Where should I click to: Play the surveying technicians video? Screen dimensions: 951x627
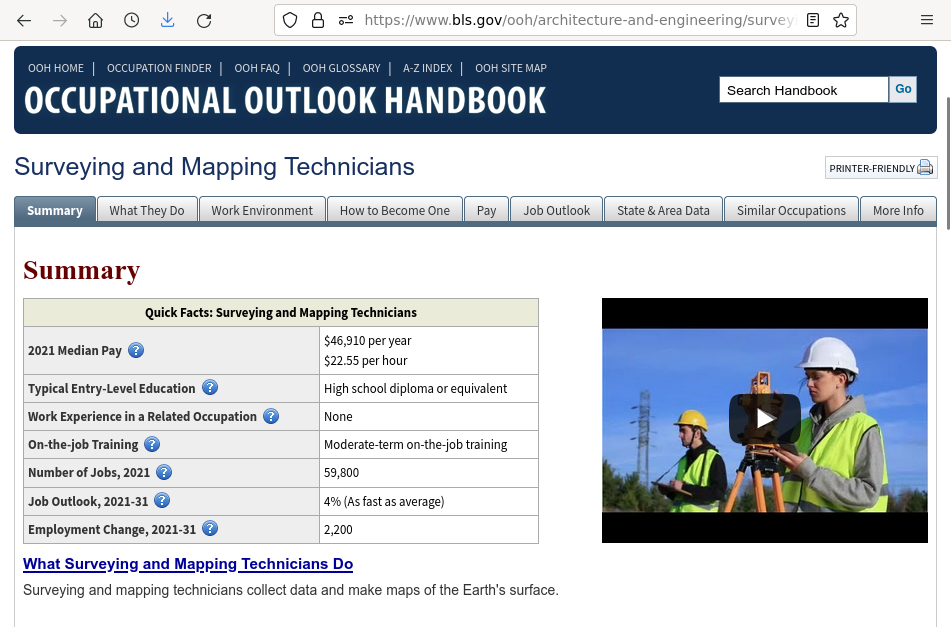point(765,419)
